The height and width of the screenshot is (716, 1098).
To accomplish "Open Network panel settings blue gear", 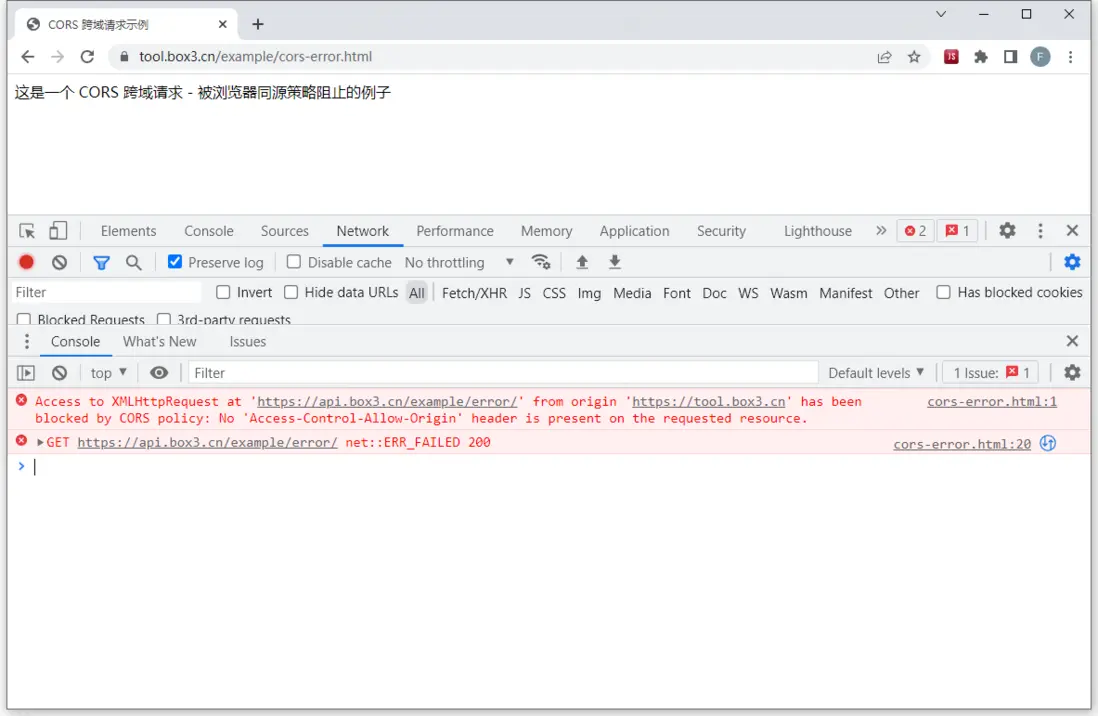I will pos(1072,262).
